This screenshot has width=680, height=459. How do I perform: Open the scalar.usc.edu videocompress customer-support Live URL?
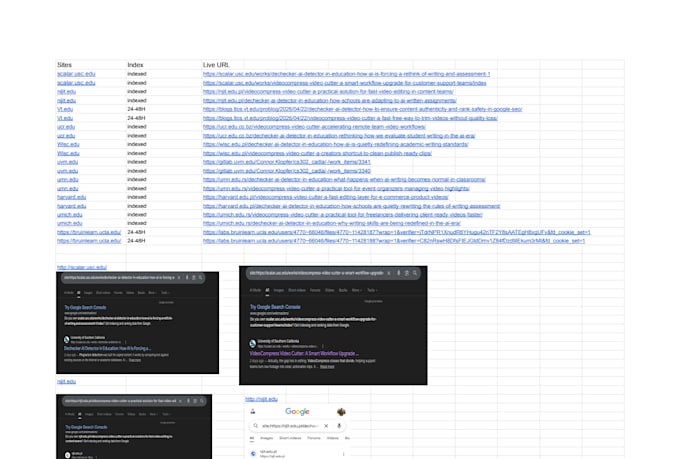coord(344,83)
